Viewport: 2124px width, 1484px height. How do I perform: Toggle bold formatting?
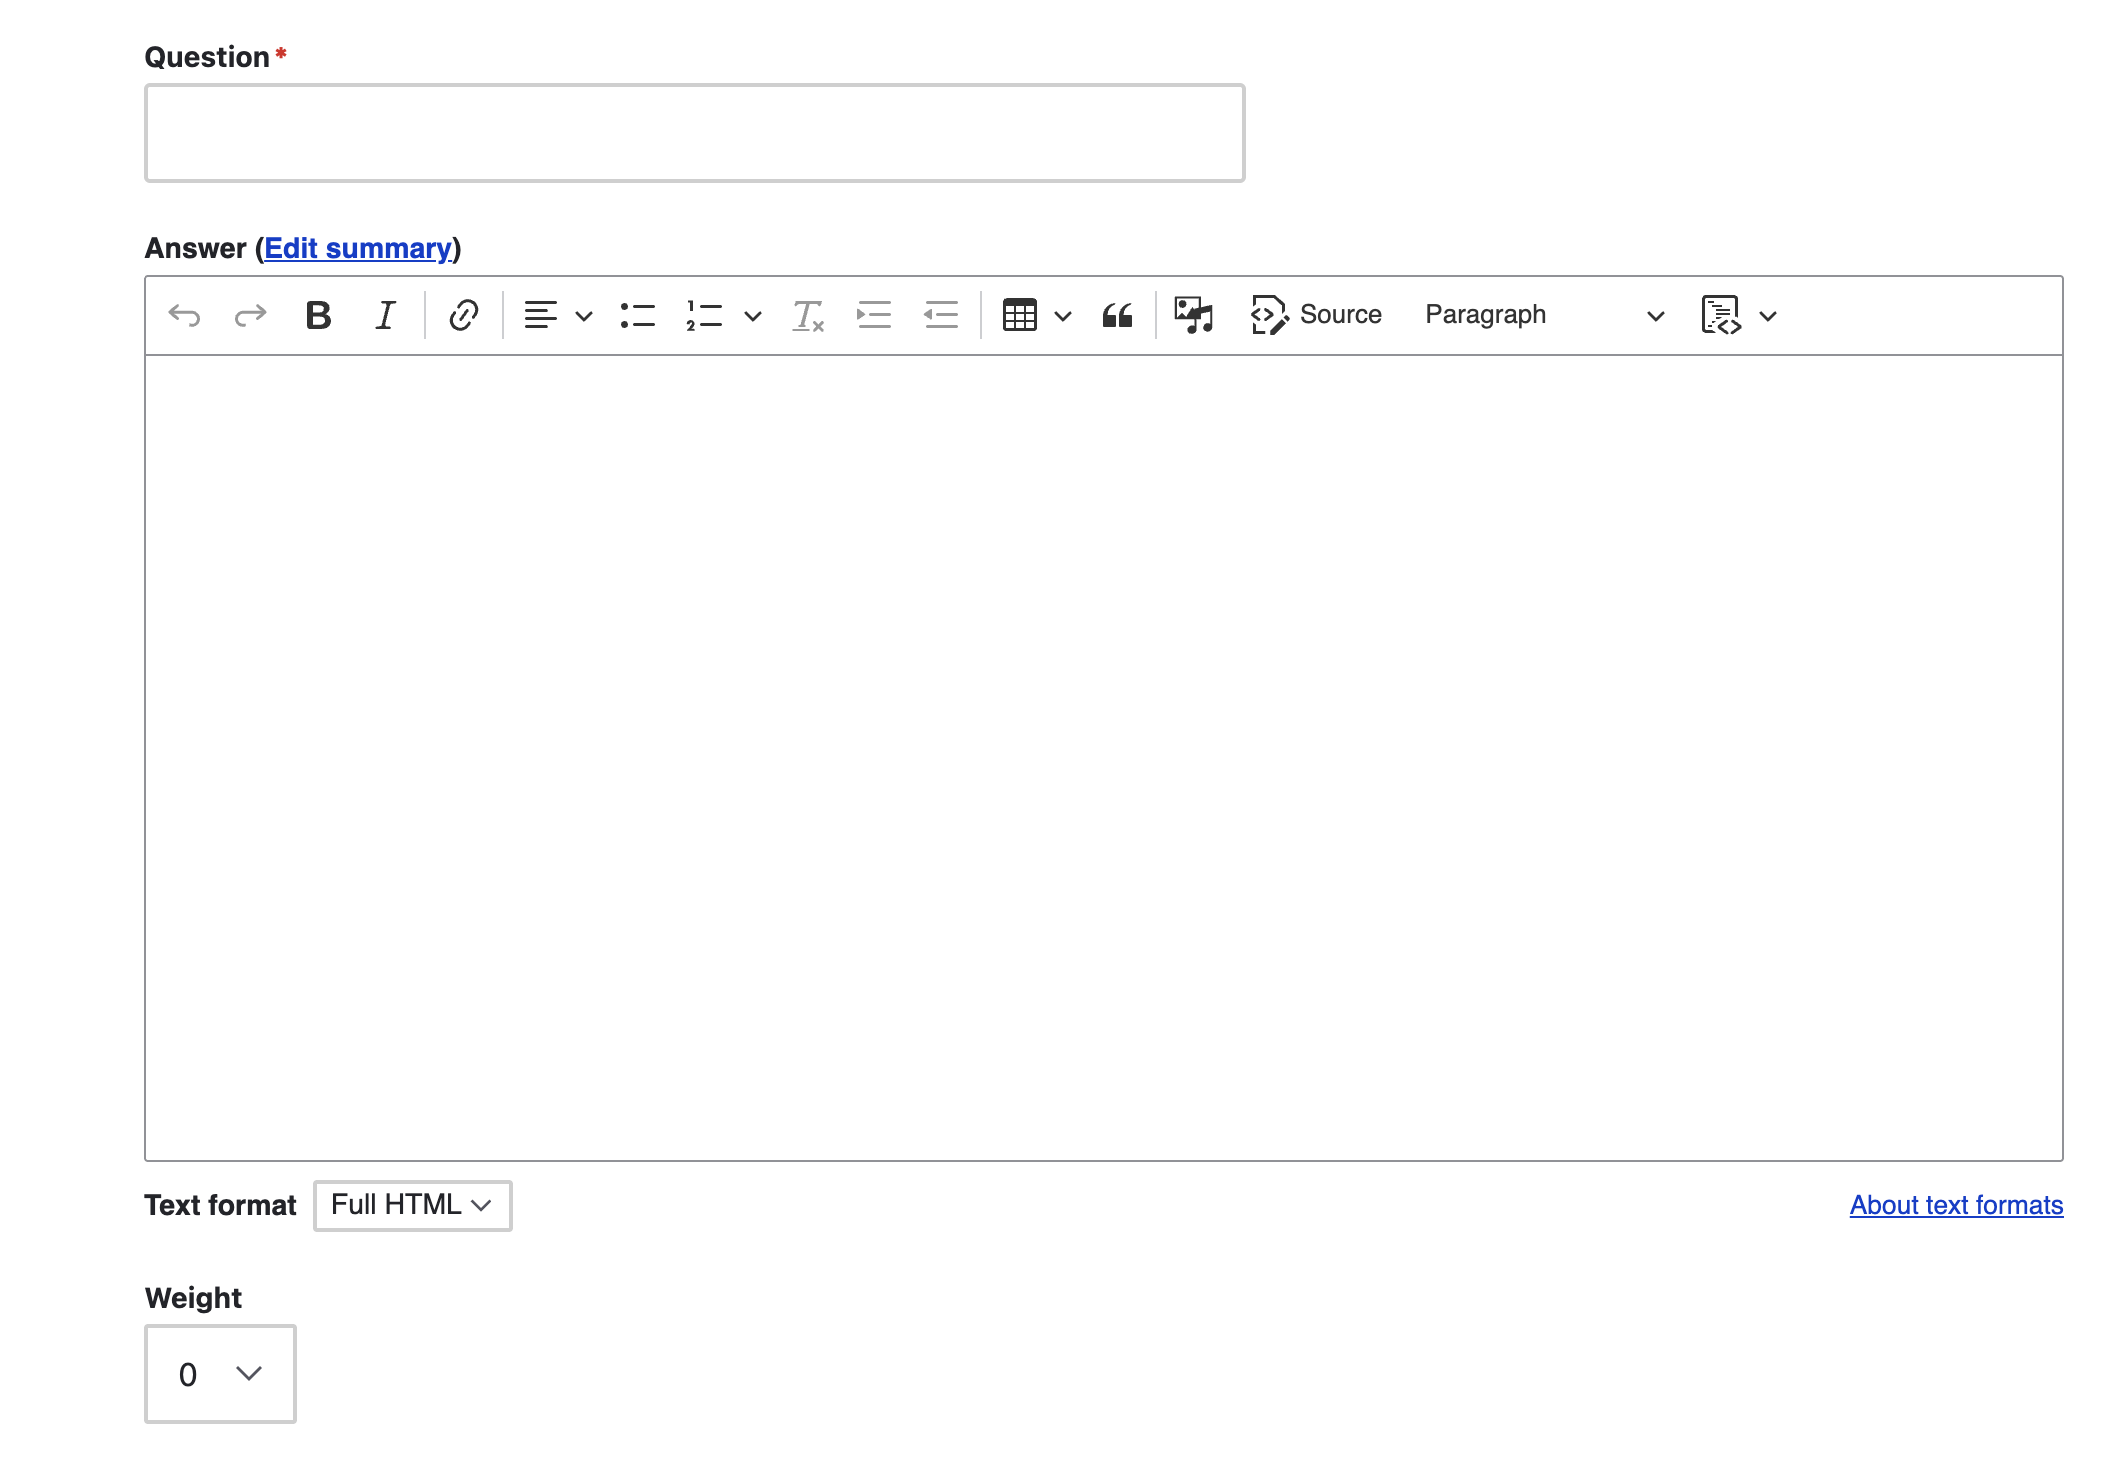tap(318, 315)
